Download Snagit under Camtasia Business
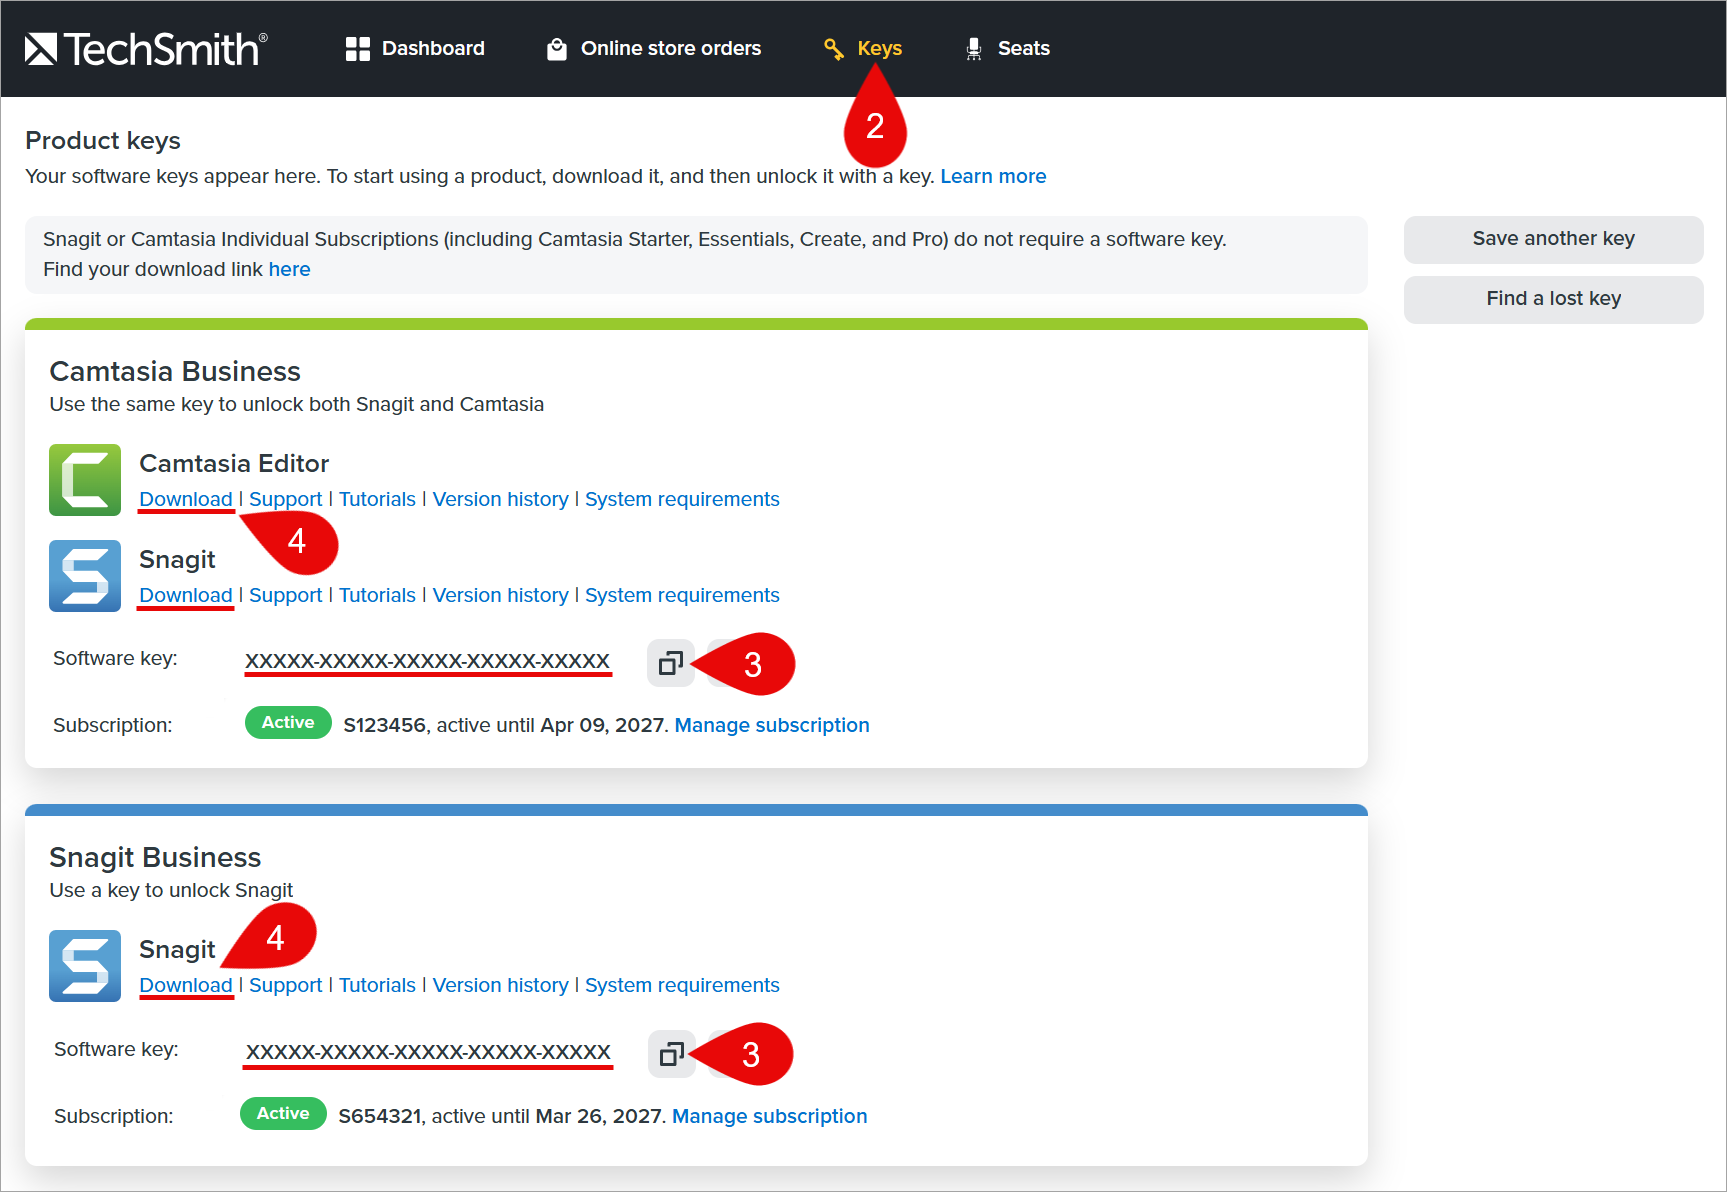This screenshot has width=1727, height=1192. (x=186, y=595)
